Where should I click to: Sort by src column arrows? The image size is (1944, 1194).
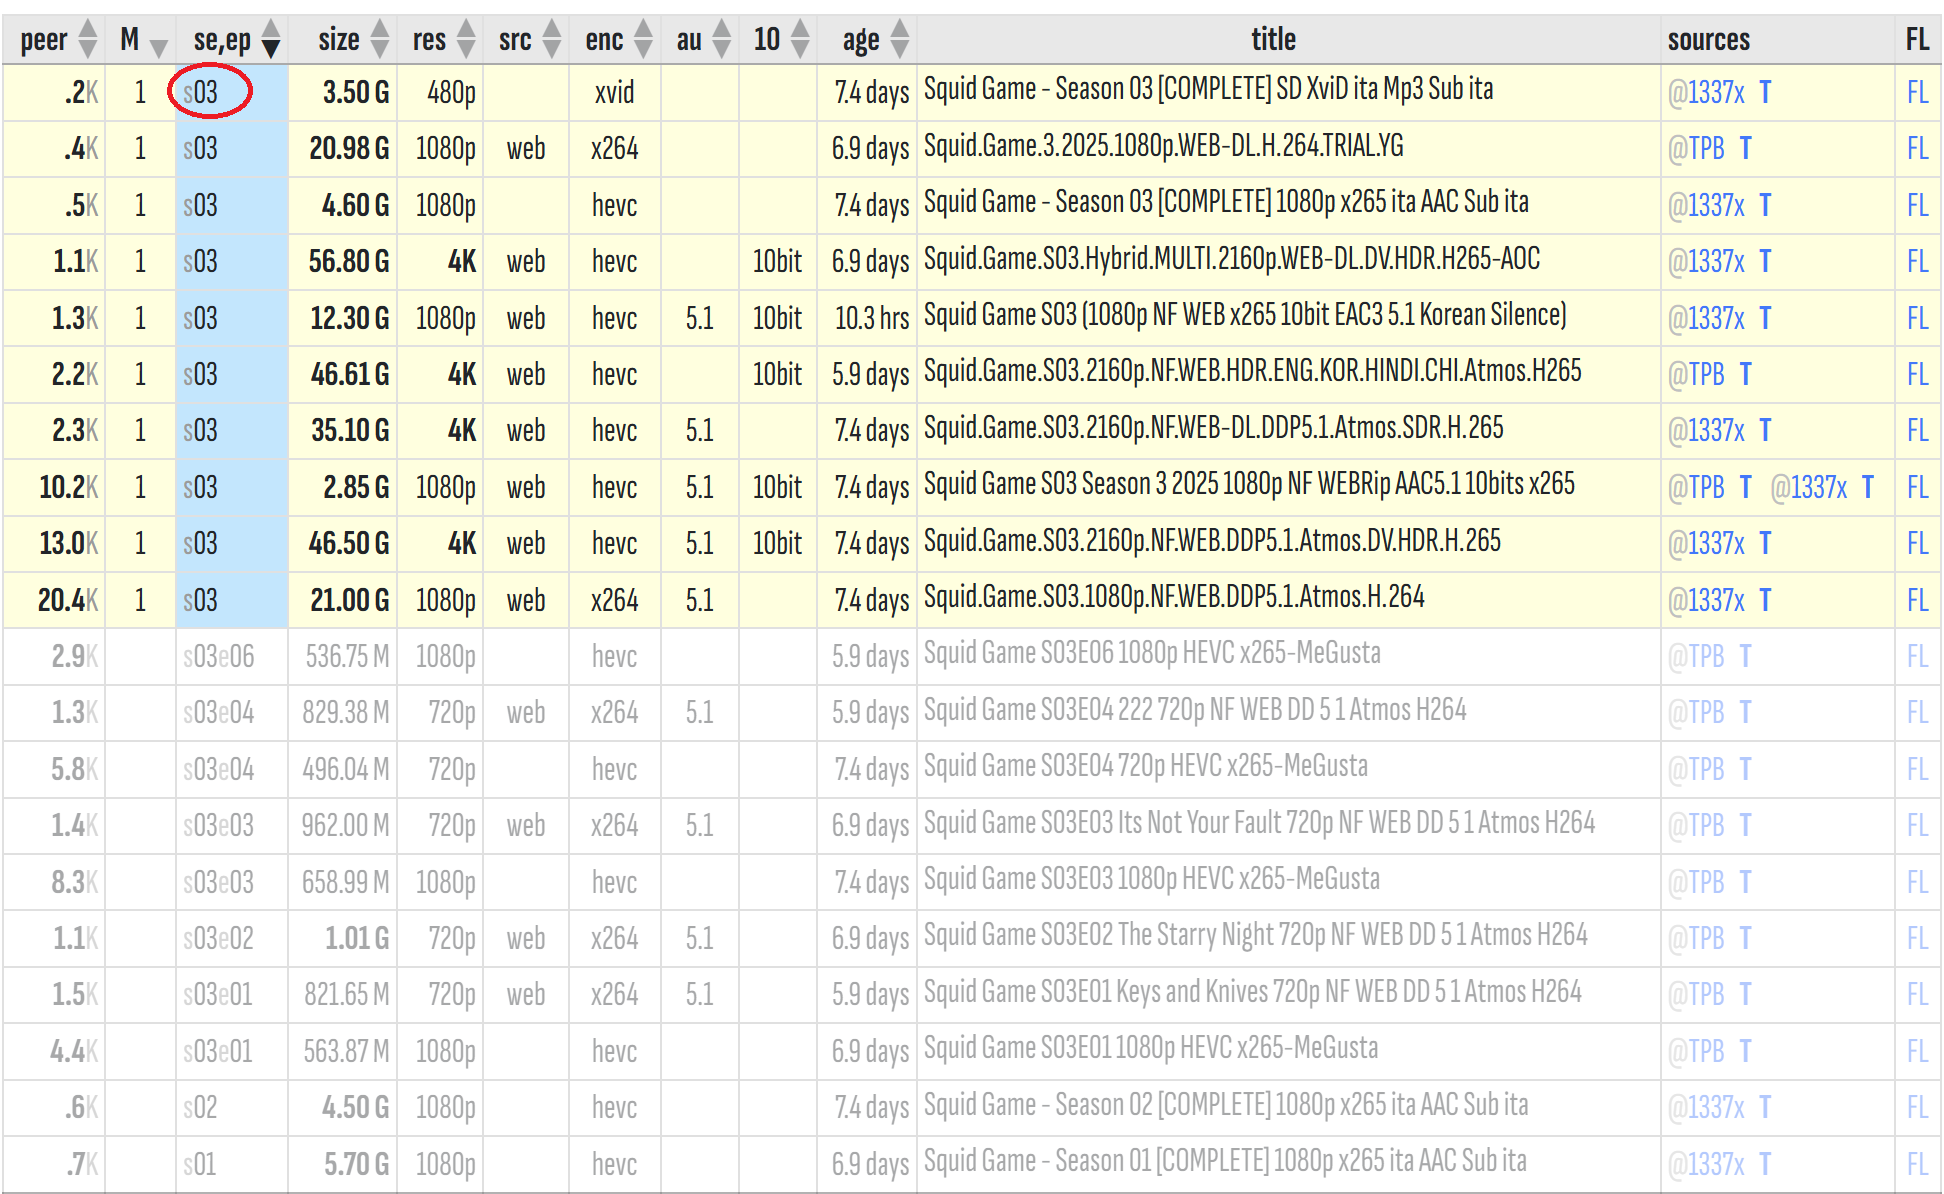point(552,40)
